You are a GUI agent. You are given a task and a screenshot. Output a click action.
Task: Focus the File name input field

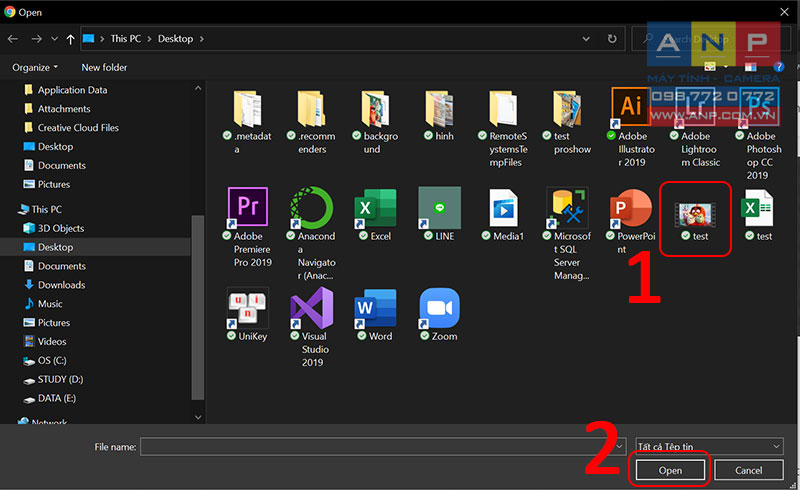click(x=383, y=447)
